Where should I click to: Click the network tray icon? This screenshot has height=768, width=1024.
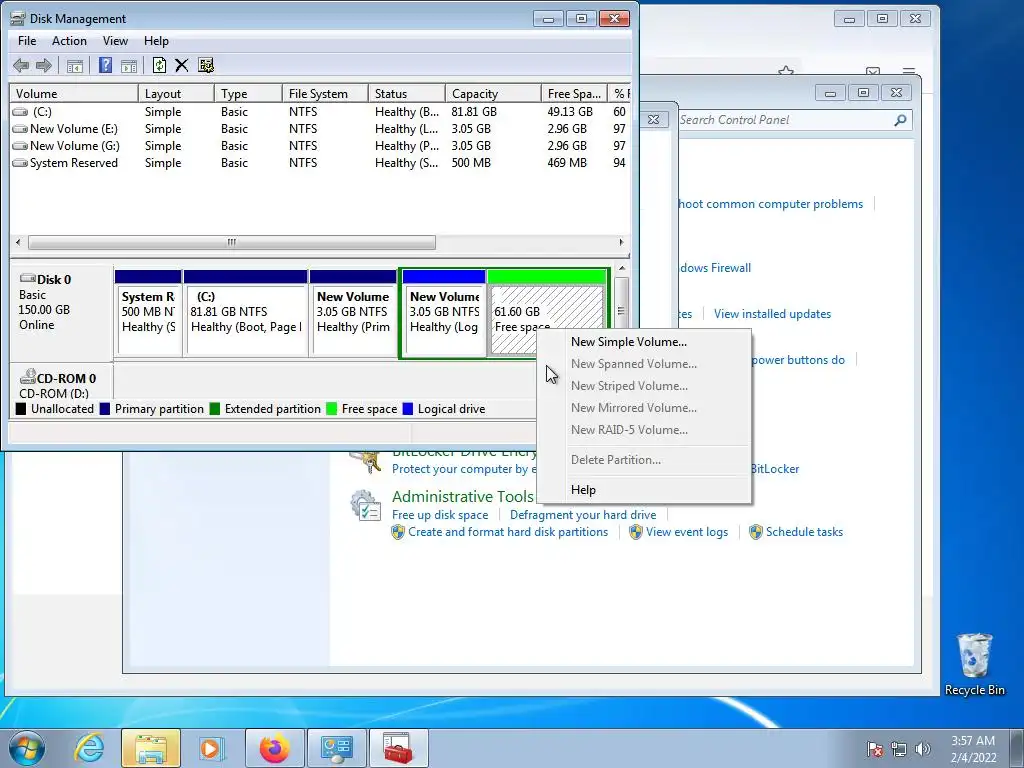(x=899, y=749)
